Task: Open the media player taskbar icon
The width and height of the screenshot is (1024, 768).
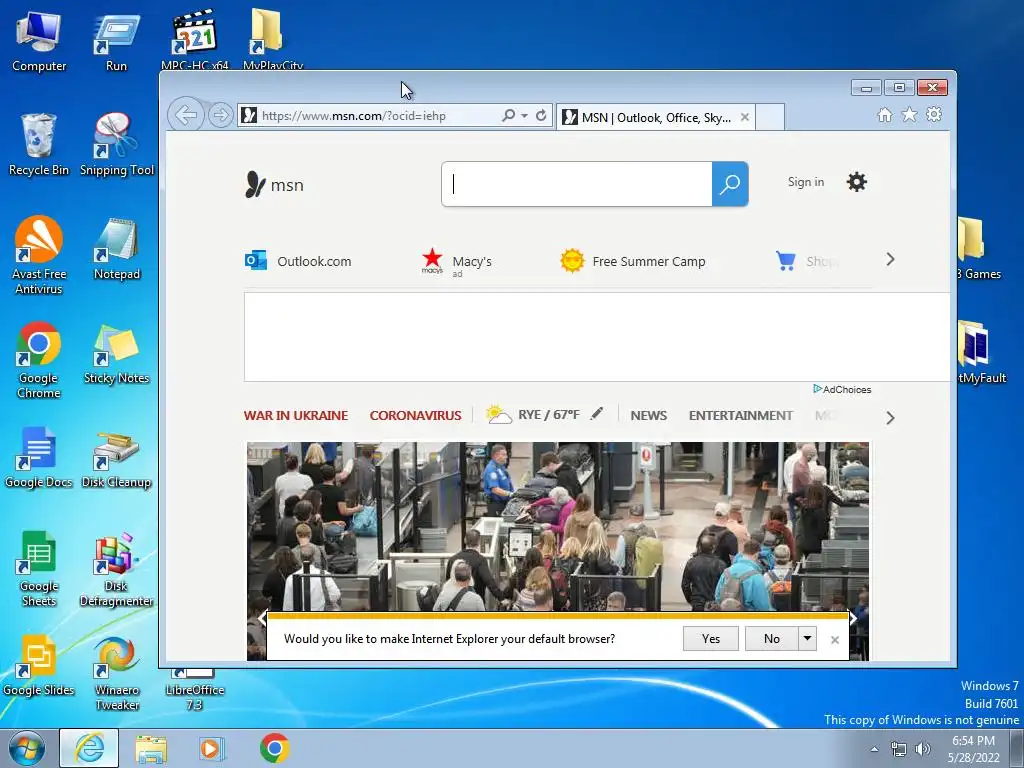Action: pyautogui.click(x=211, y=749)
